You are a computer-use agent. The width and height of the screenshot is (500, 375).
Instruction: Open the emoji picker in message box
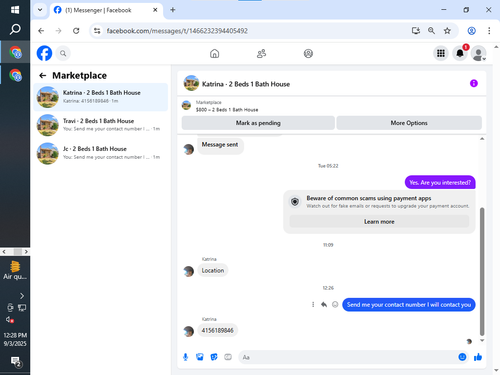[x=462, y=357]
